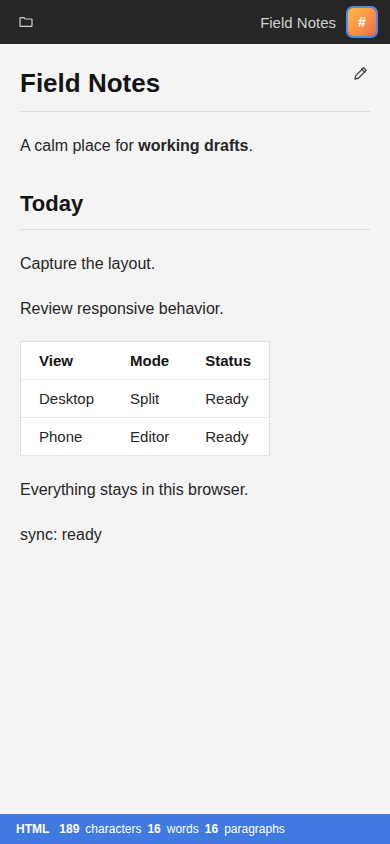
Task: Click the 16 paragraphs counter
Action: [x=245, y=829]
